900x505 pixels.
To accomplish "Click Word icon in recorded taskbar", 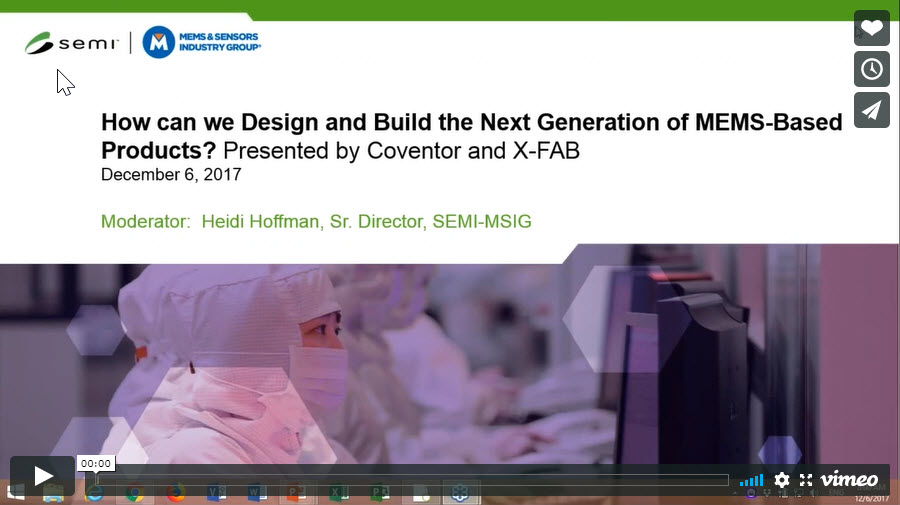I will (257, 493).
